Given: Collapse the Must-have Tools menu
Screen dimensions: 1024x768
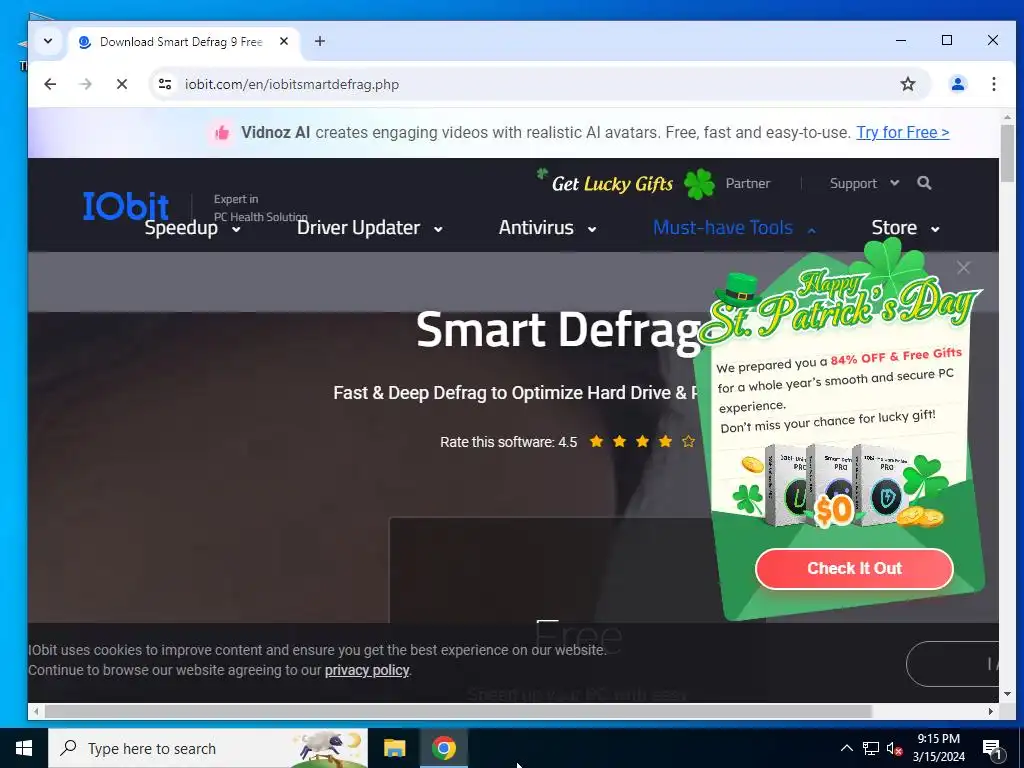Looking at the screenshot, I should click(x=735, y=228).
